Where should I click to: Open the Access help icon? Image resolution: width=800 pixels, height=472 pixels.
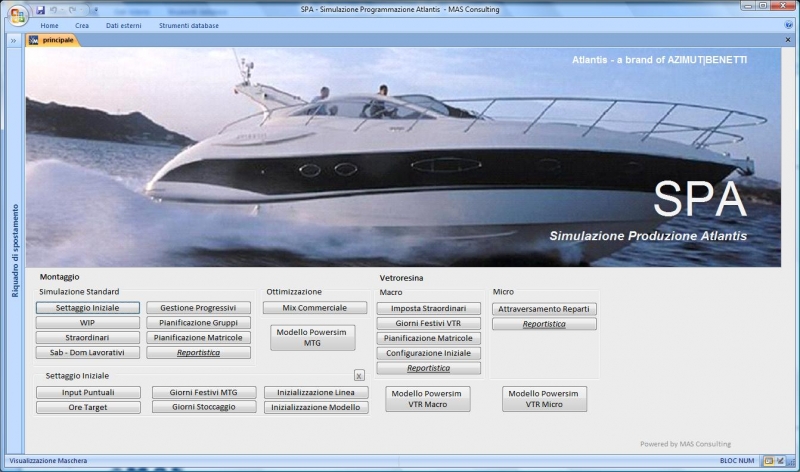coord(789,25)
